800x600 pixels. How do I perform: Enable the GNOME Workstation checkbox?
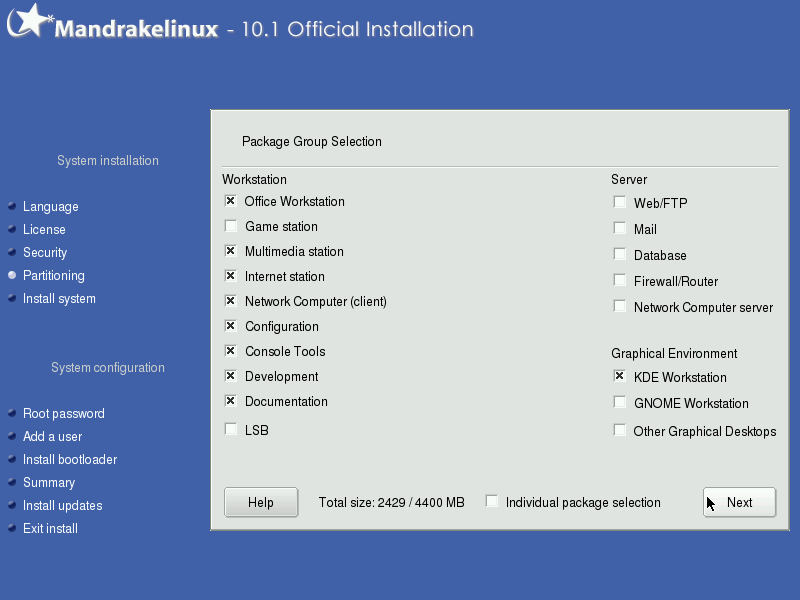point(619,402)
